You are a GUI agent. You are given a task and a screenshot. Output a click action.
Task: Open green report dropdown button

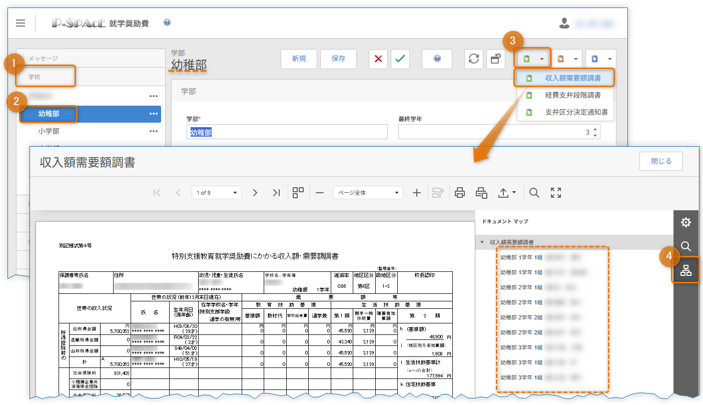tap(533, 59)
